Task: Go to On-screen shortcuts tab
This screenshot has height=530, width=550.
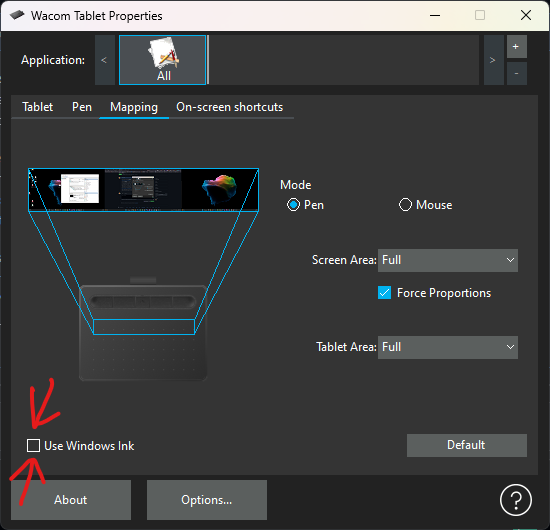Action: 230,107
